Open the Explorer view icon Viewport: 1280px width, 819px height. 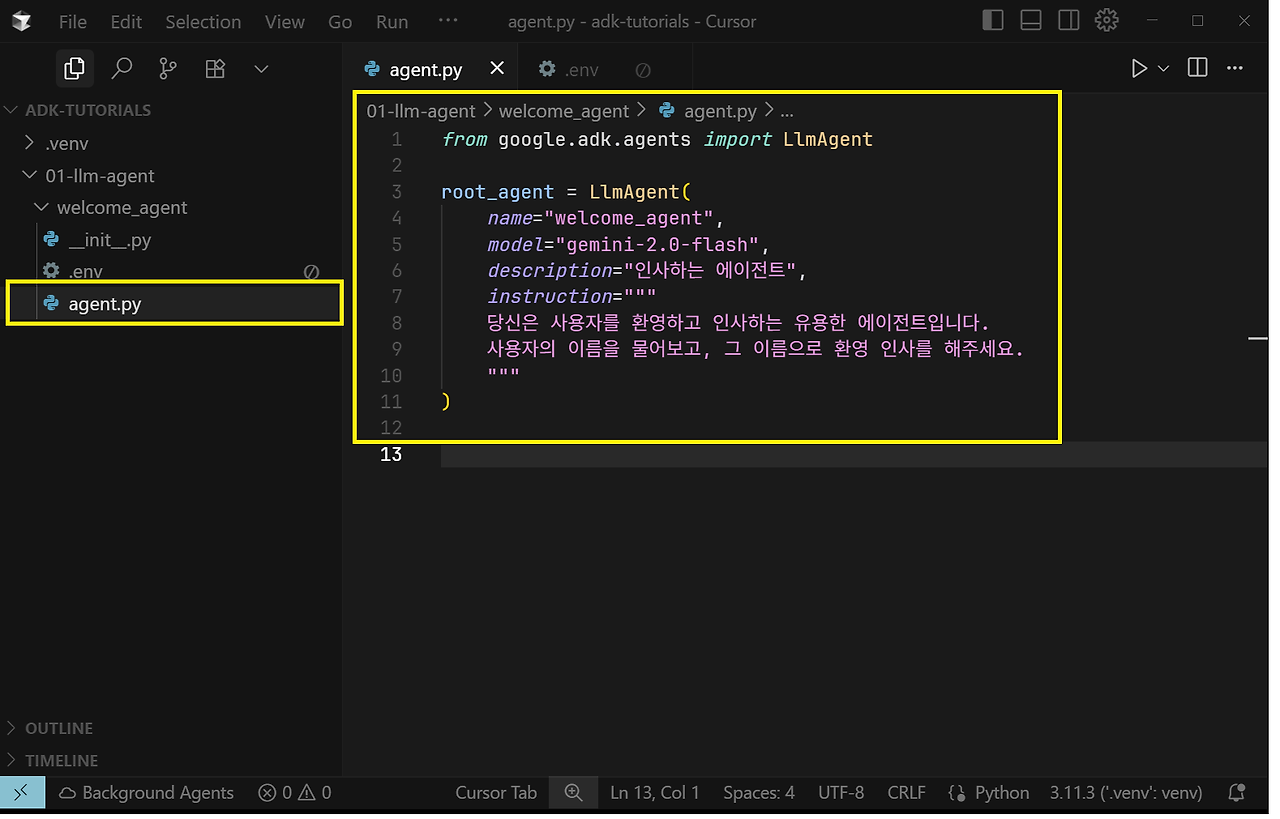pos(74,68)
